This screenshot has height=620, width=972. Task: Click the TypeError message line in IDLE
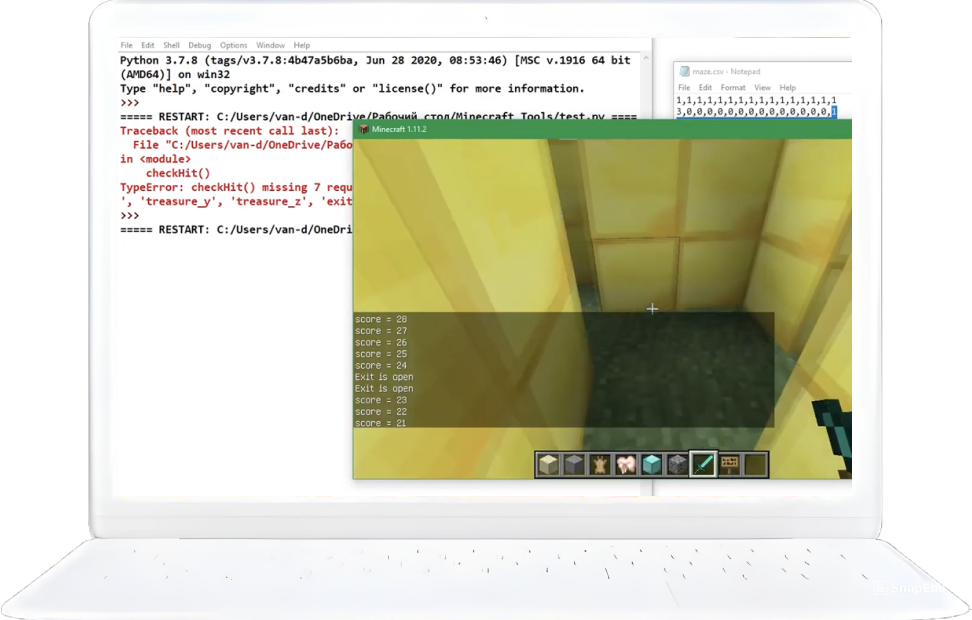(x=236, y=187)
